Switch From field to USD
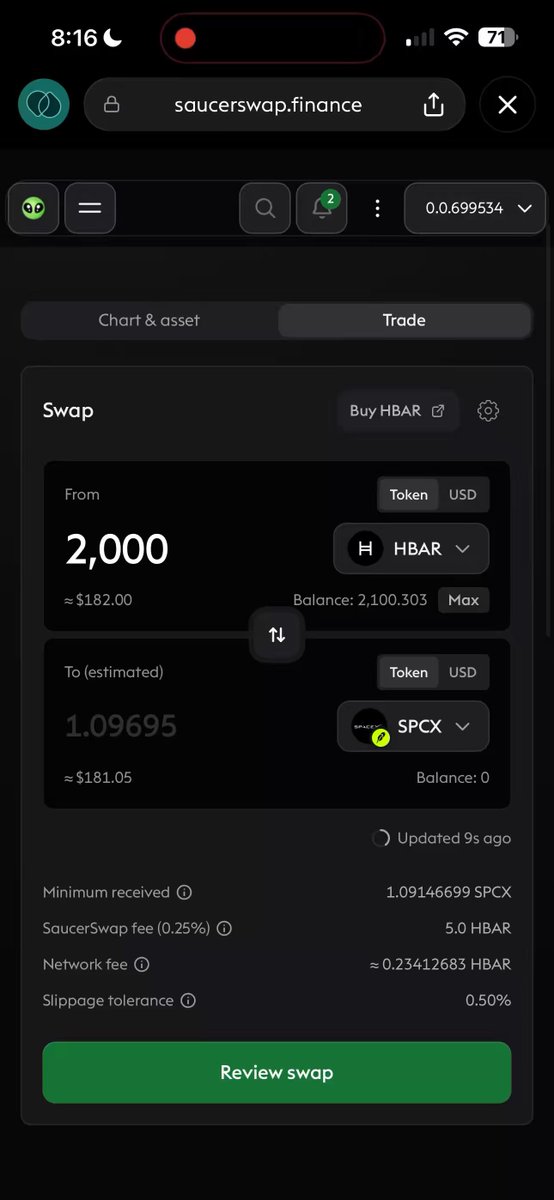 pyautogui.click(x=462, y=494)
